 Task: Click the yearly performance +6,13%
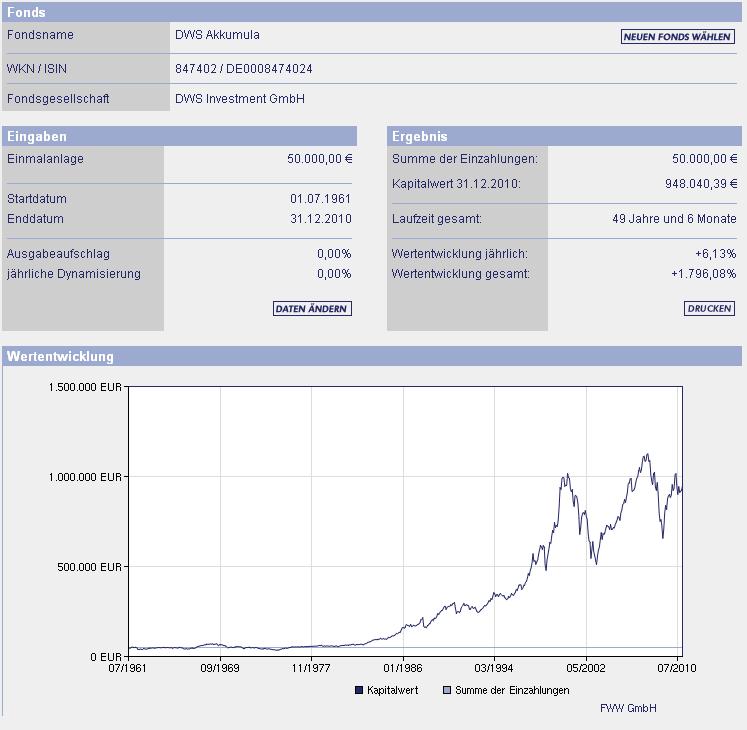pyautogui.click(x=716, y=253)
